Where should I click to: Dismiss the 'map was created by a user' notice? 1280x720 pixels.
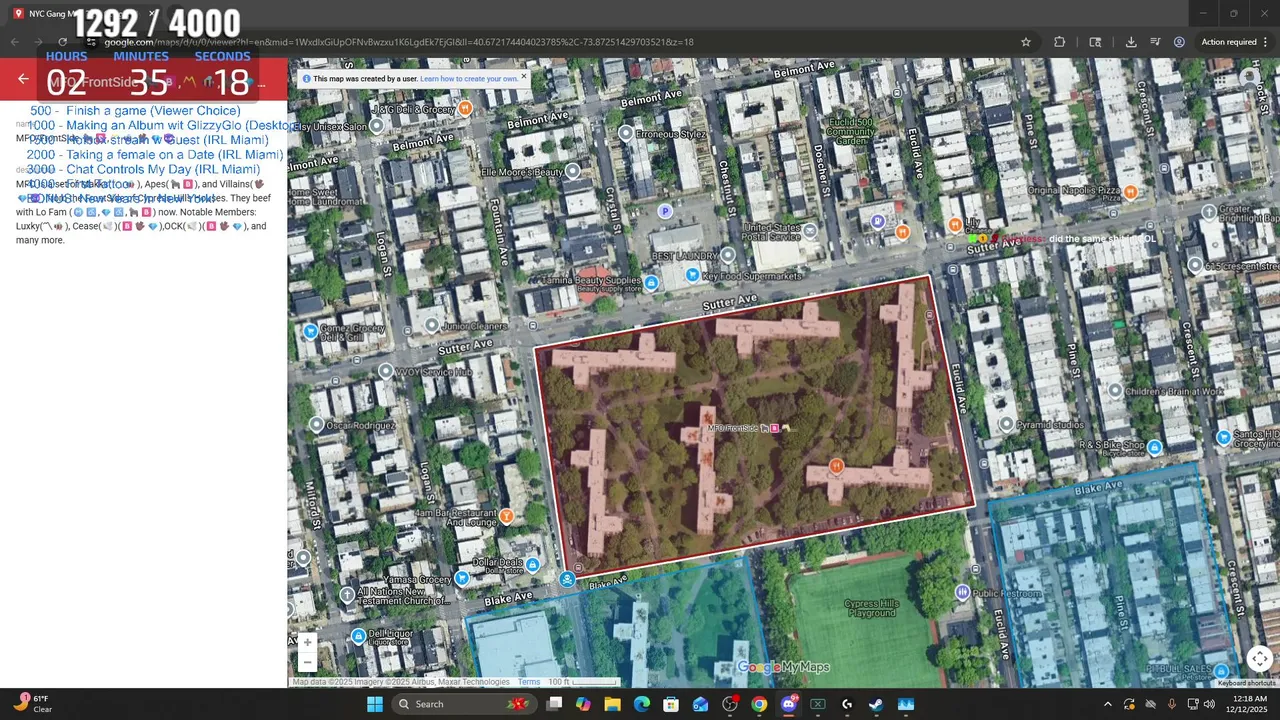coord(522,77)
